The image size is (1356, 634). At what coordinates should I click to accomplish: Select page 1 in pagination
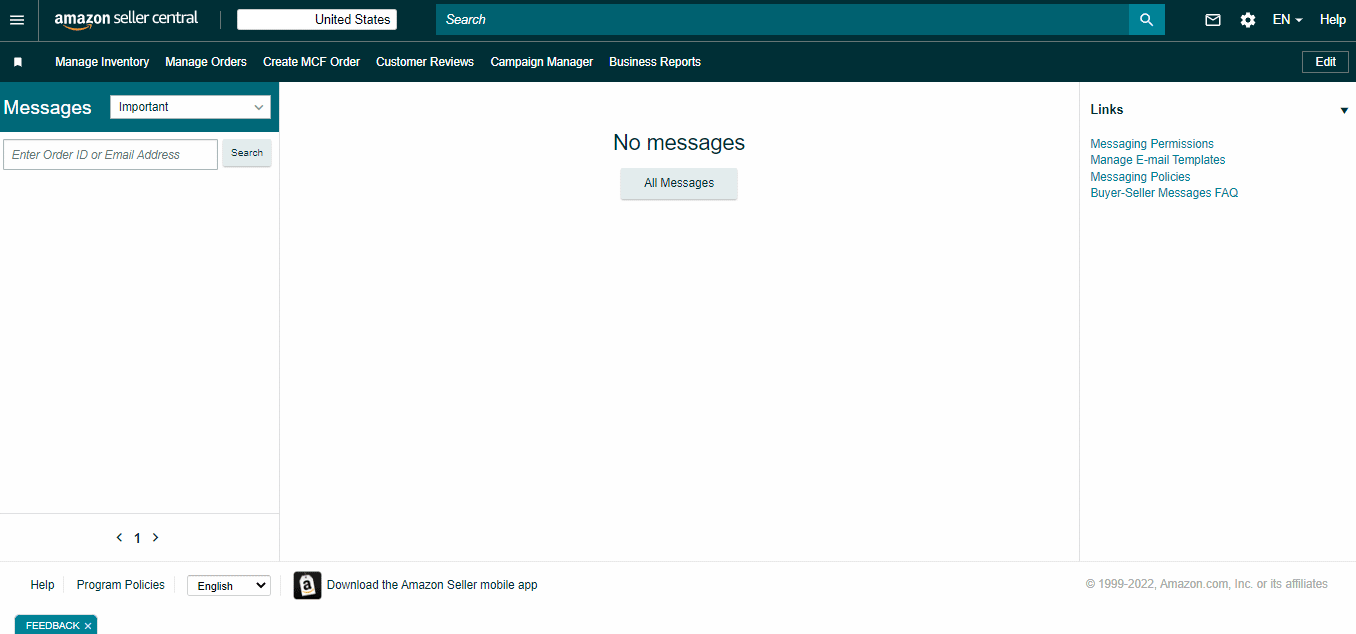[137, 537]
